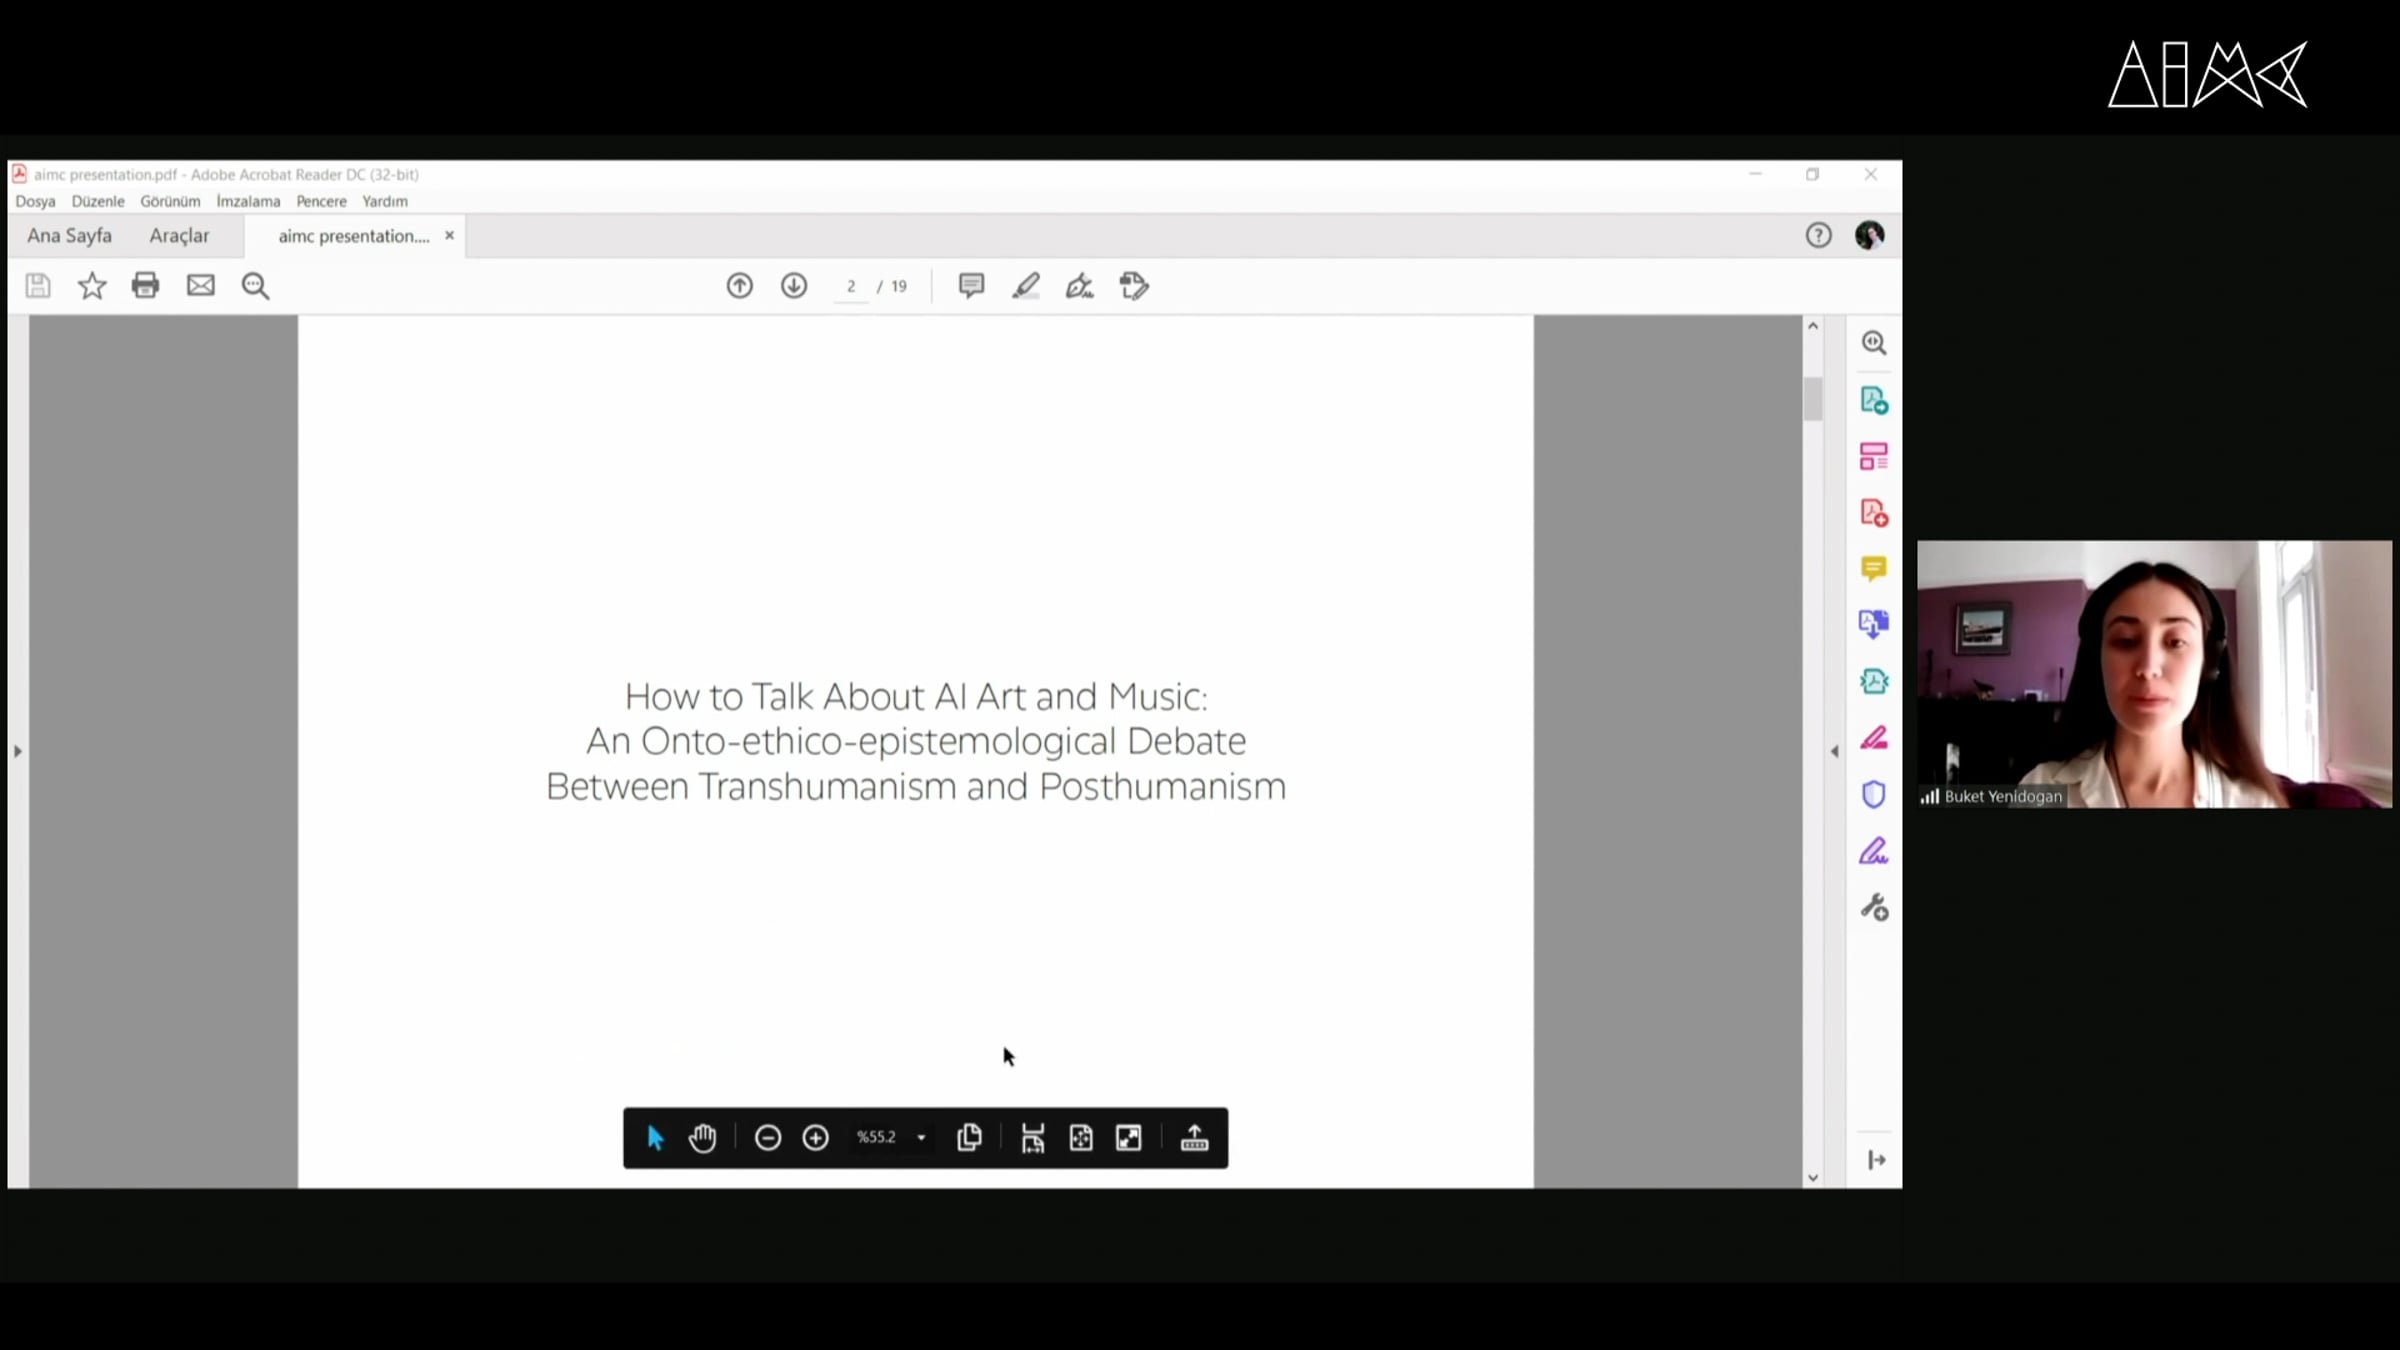The width and height of the screenshot is (2400, 1350).
Task: Open the Find text magnifier
Action: pyautogui.click(x=255, y=286)
